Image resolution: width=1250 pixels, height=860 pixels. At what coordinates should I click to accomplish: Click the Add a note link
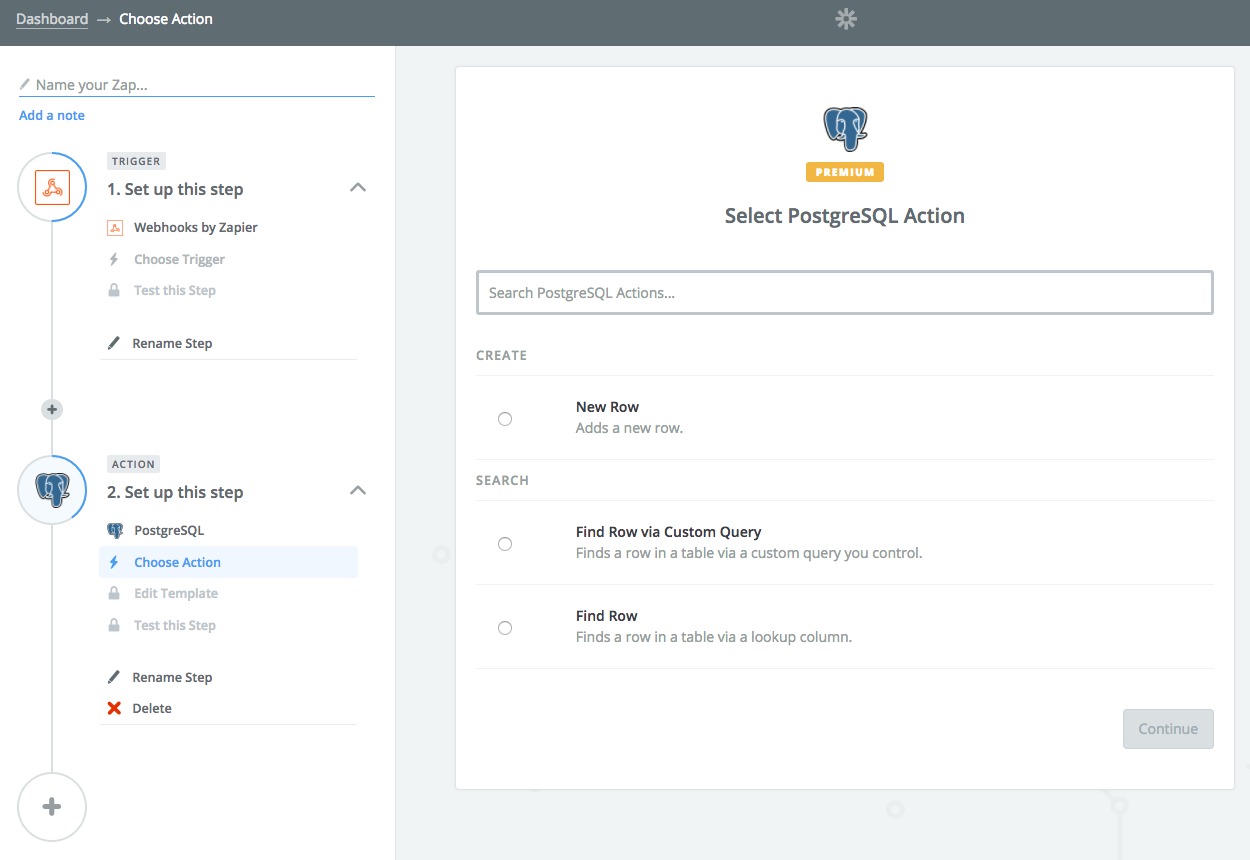click(x=52, y=116)
